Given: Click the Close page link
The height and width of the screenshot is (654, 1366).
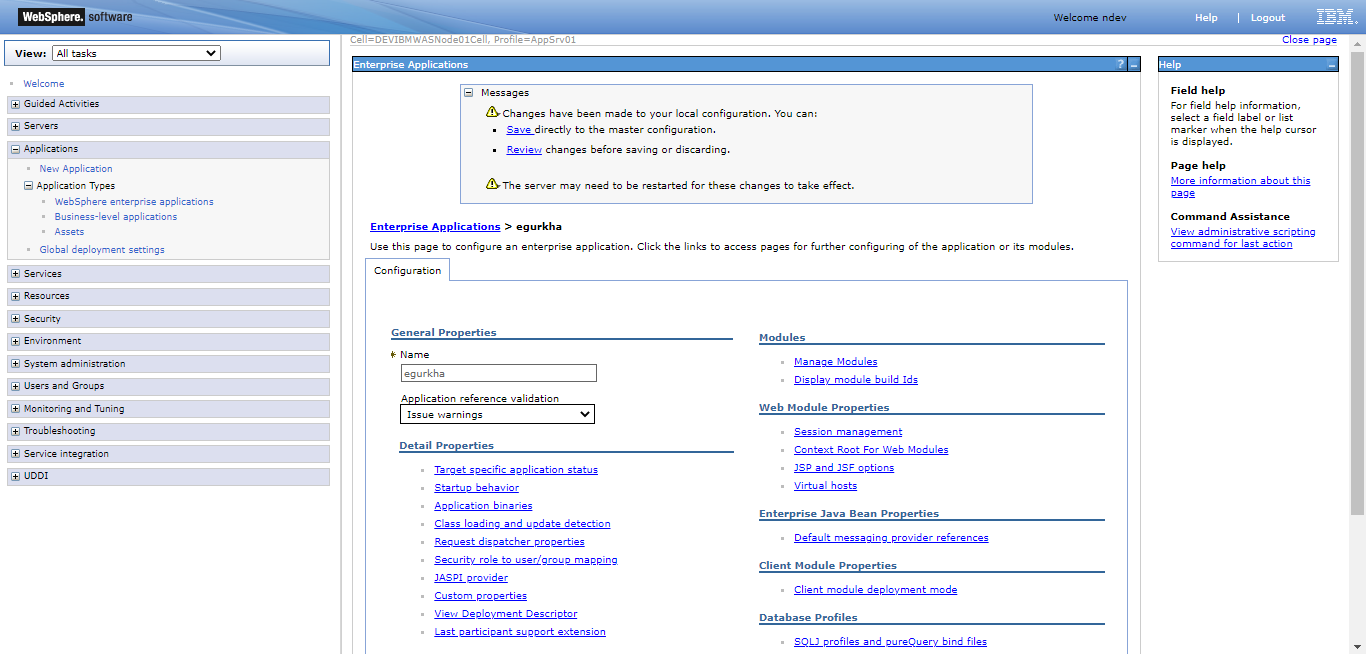Looking at the screenshot, I should coord(1309,40).
